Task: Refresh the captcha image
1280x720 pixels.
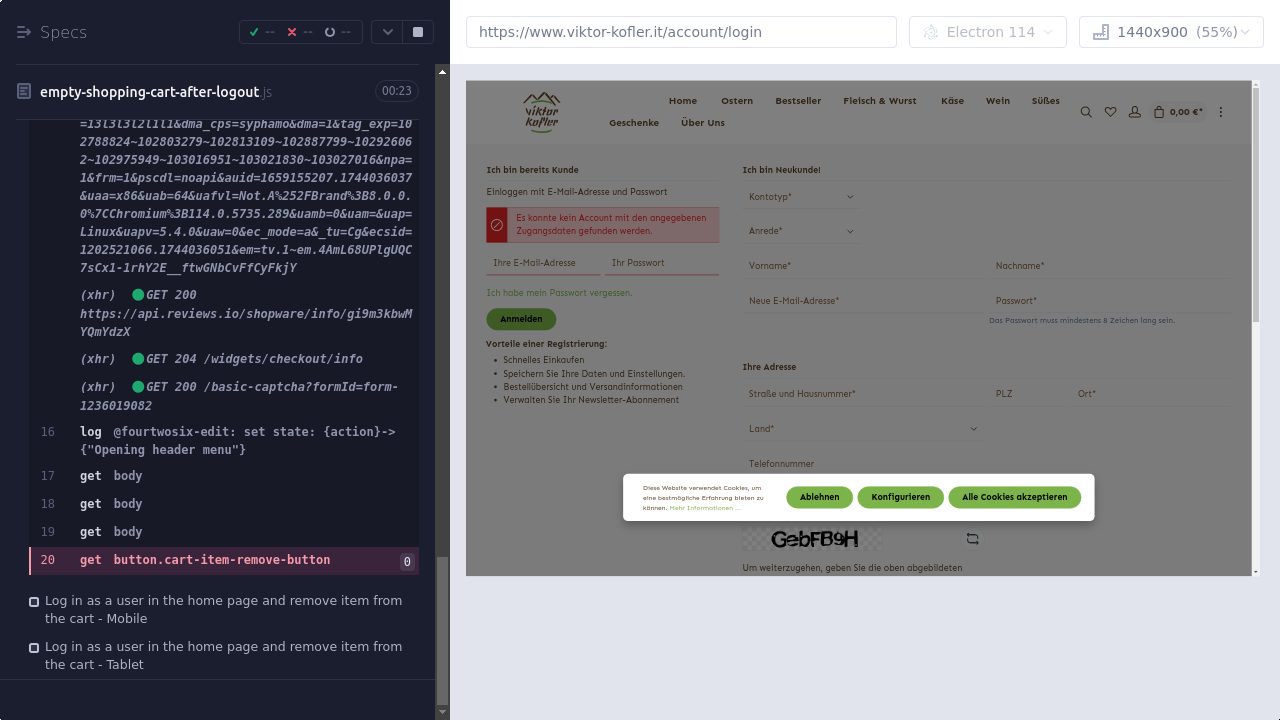Action: click(x=972, y=539)
